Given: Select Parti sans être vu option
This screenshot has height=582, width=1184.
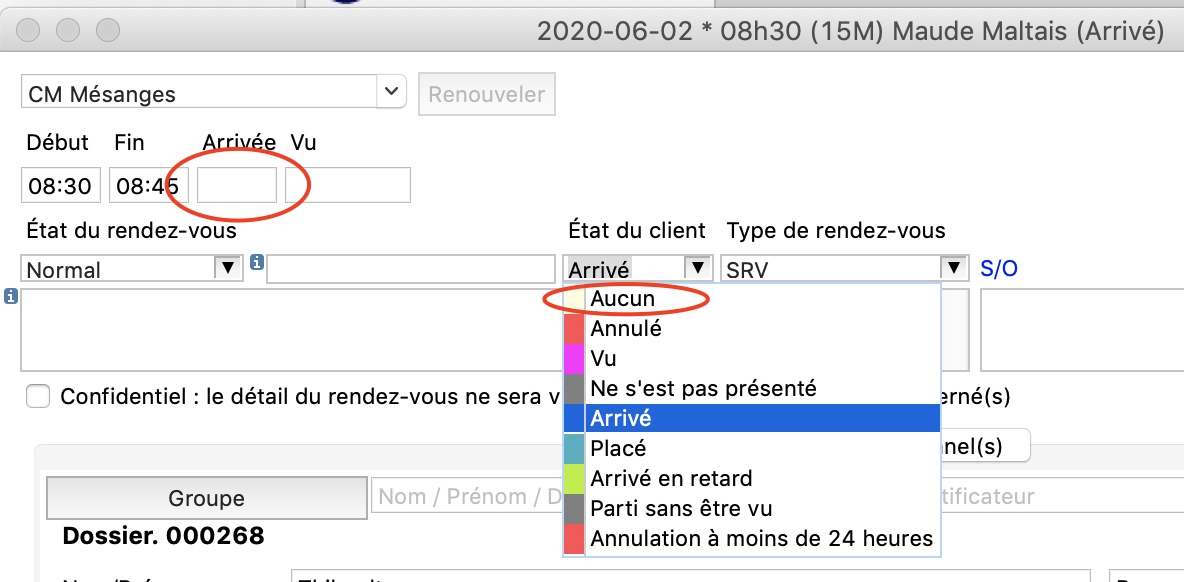Looking at the screenshot, I should 681,508.
